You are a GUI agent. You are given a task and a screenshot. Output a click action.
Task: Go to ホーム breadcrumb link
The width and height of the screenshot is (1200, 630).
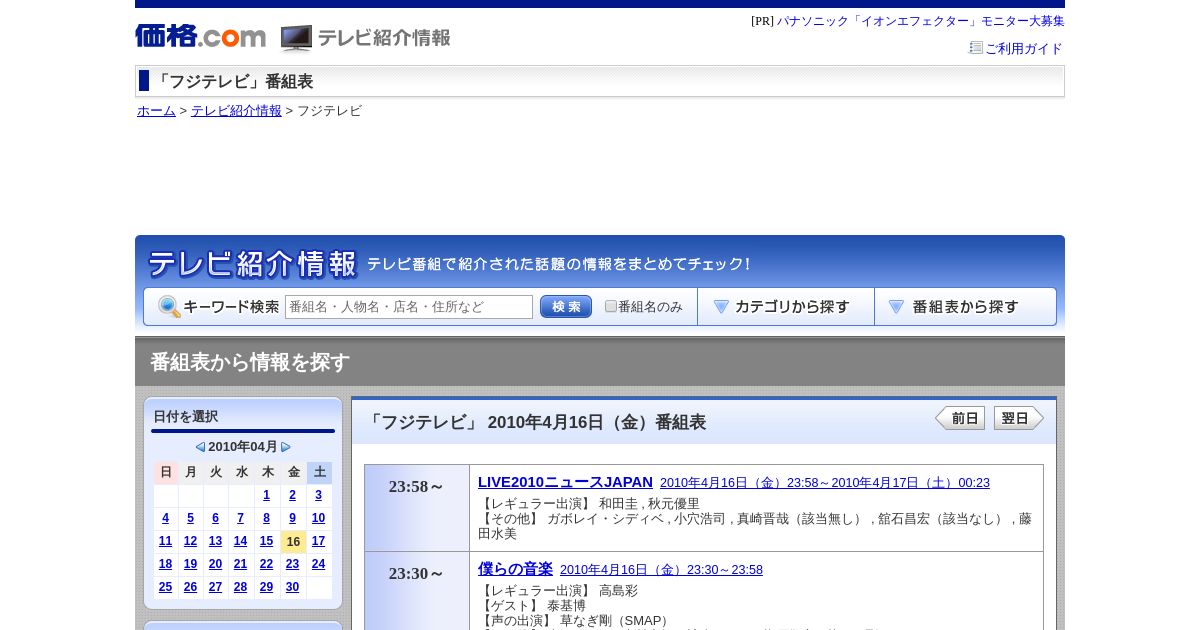pos(156,111)
